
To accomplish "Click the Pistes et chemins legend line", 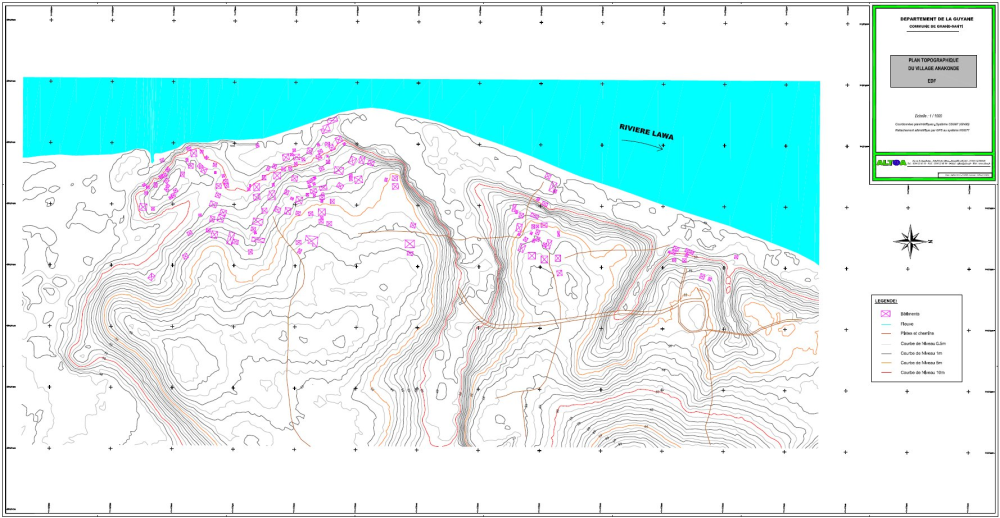I will point(885,333).
